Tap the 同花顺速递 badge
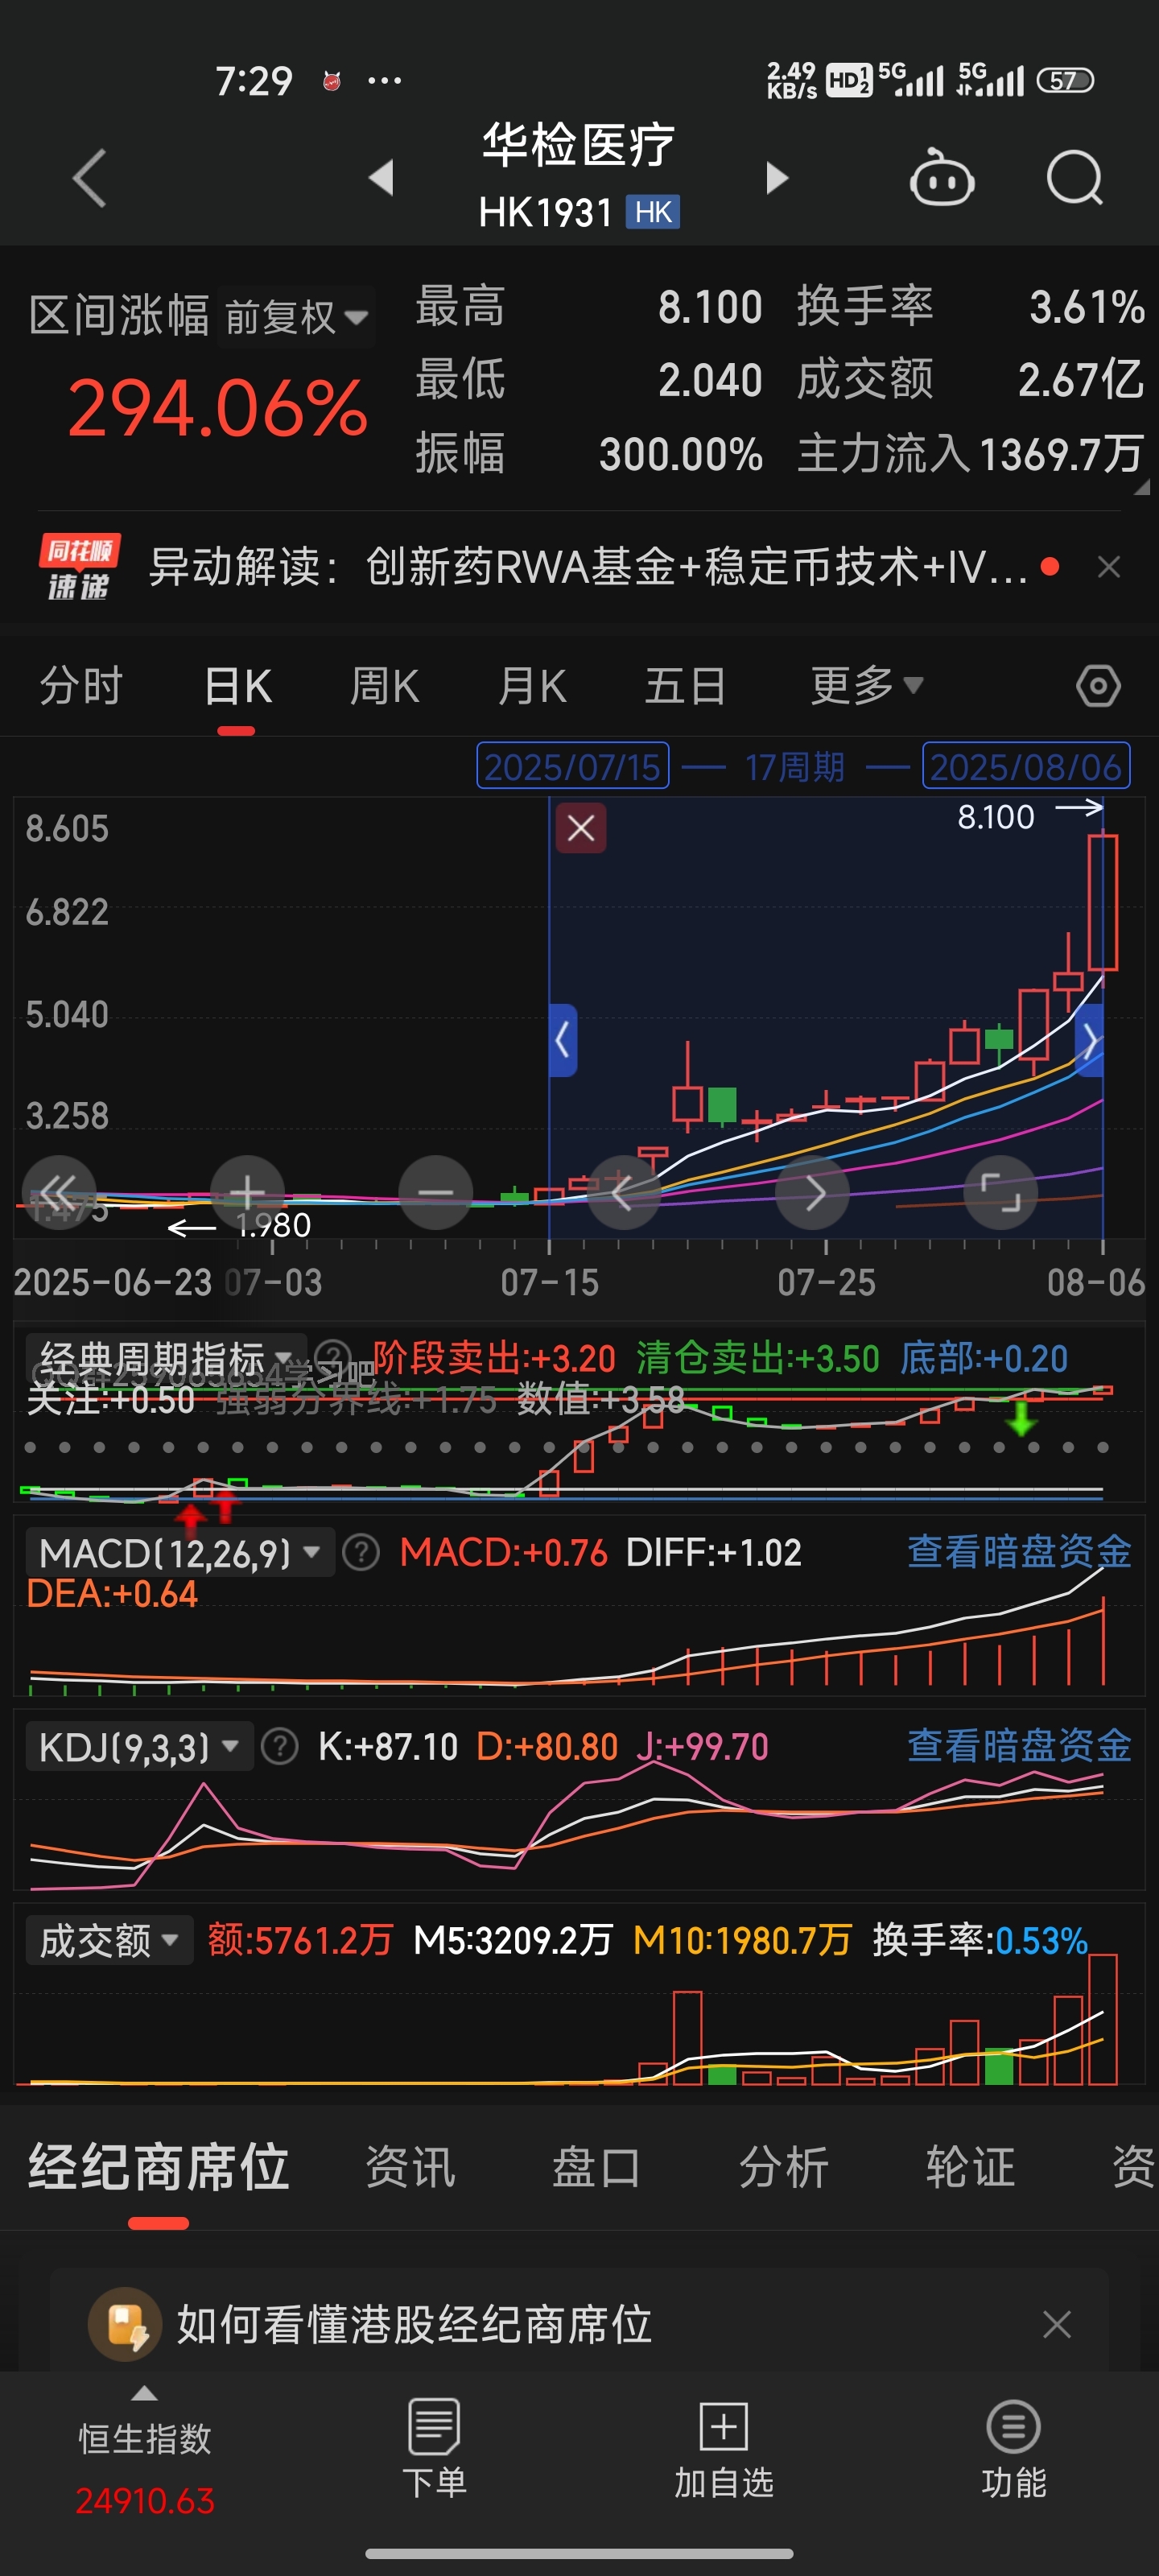 pyautogui.click(x=79, y=567)
